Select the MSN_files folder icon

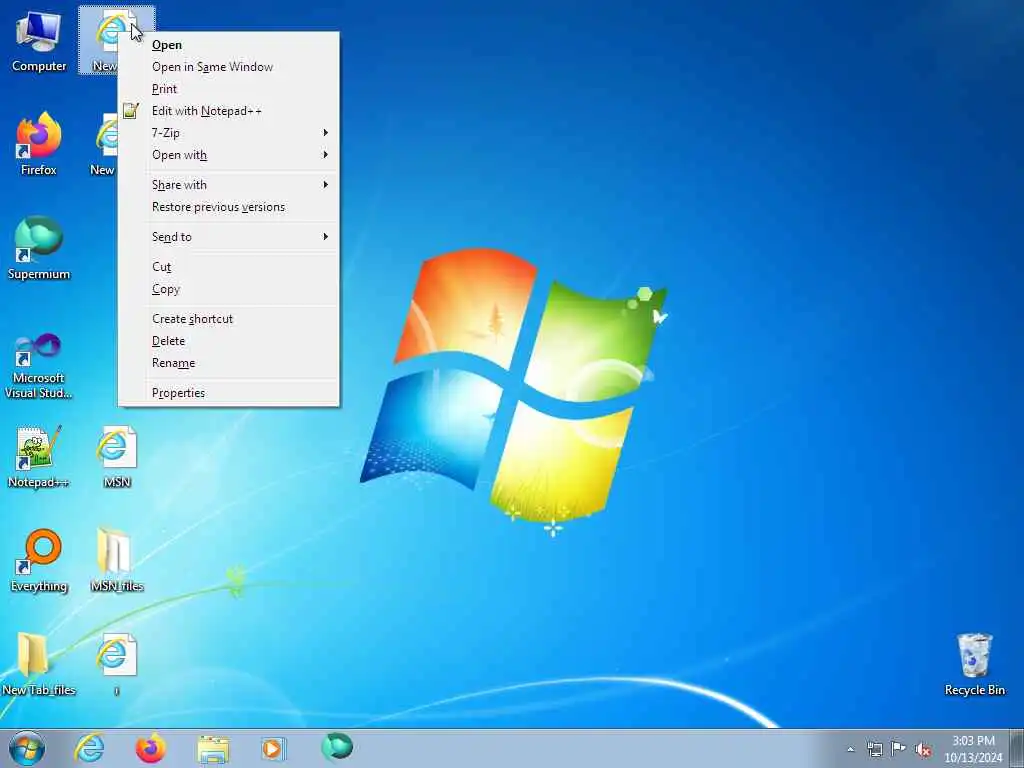click(x=117, y=560)
